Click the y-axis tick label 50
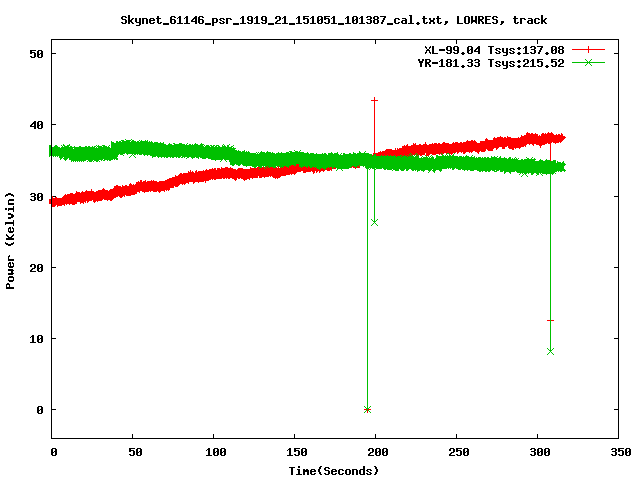The height and width of the screenshot is (480, 640). click(x=34, y=54)
